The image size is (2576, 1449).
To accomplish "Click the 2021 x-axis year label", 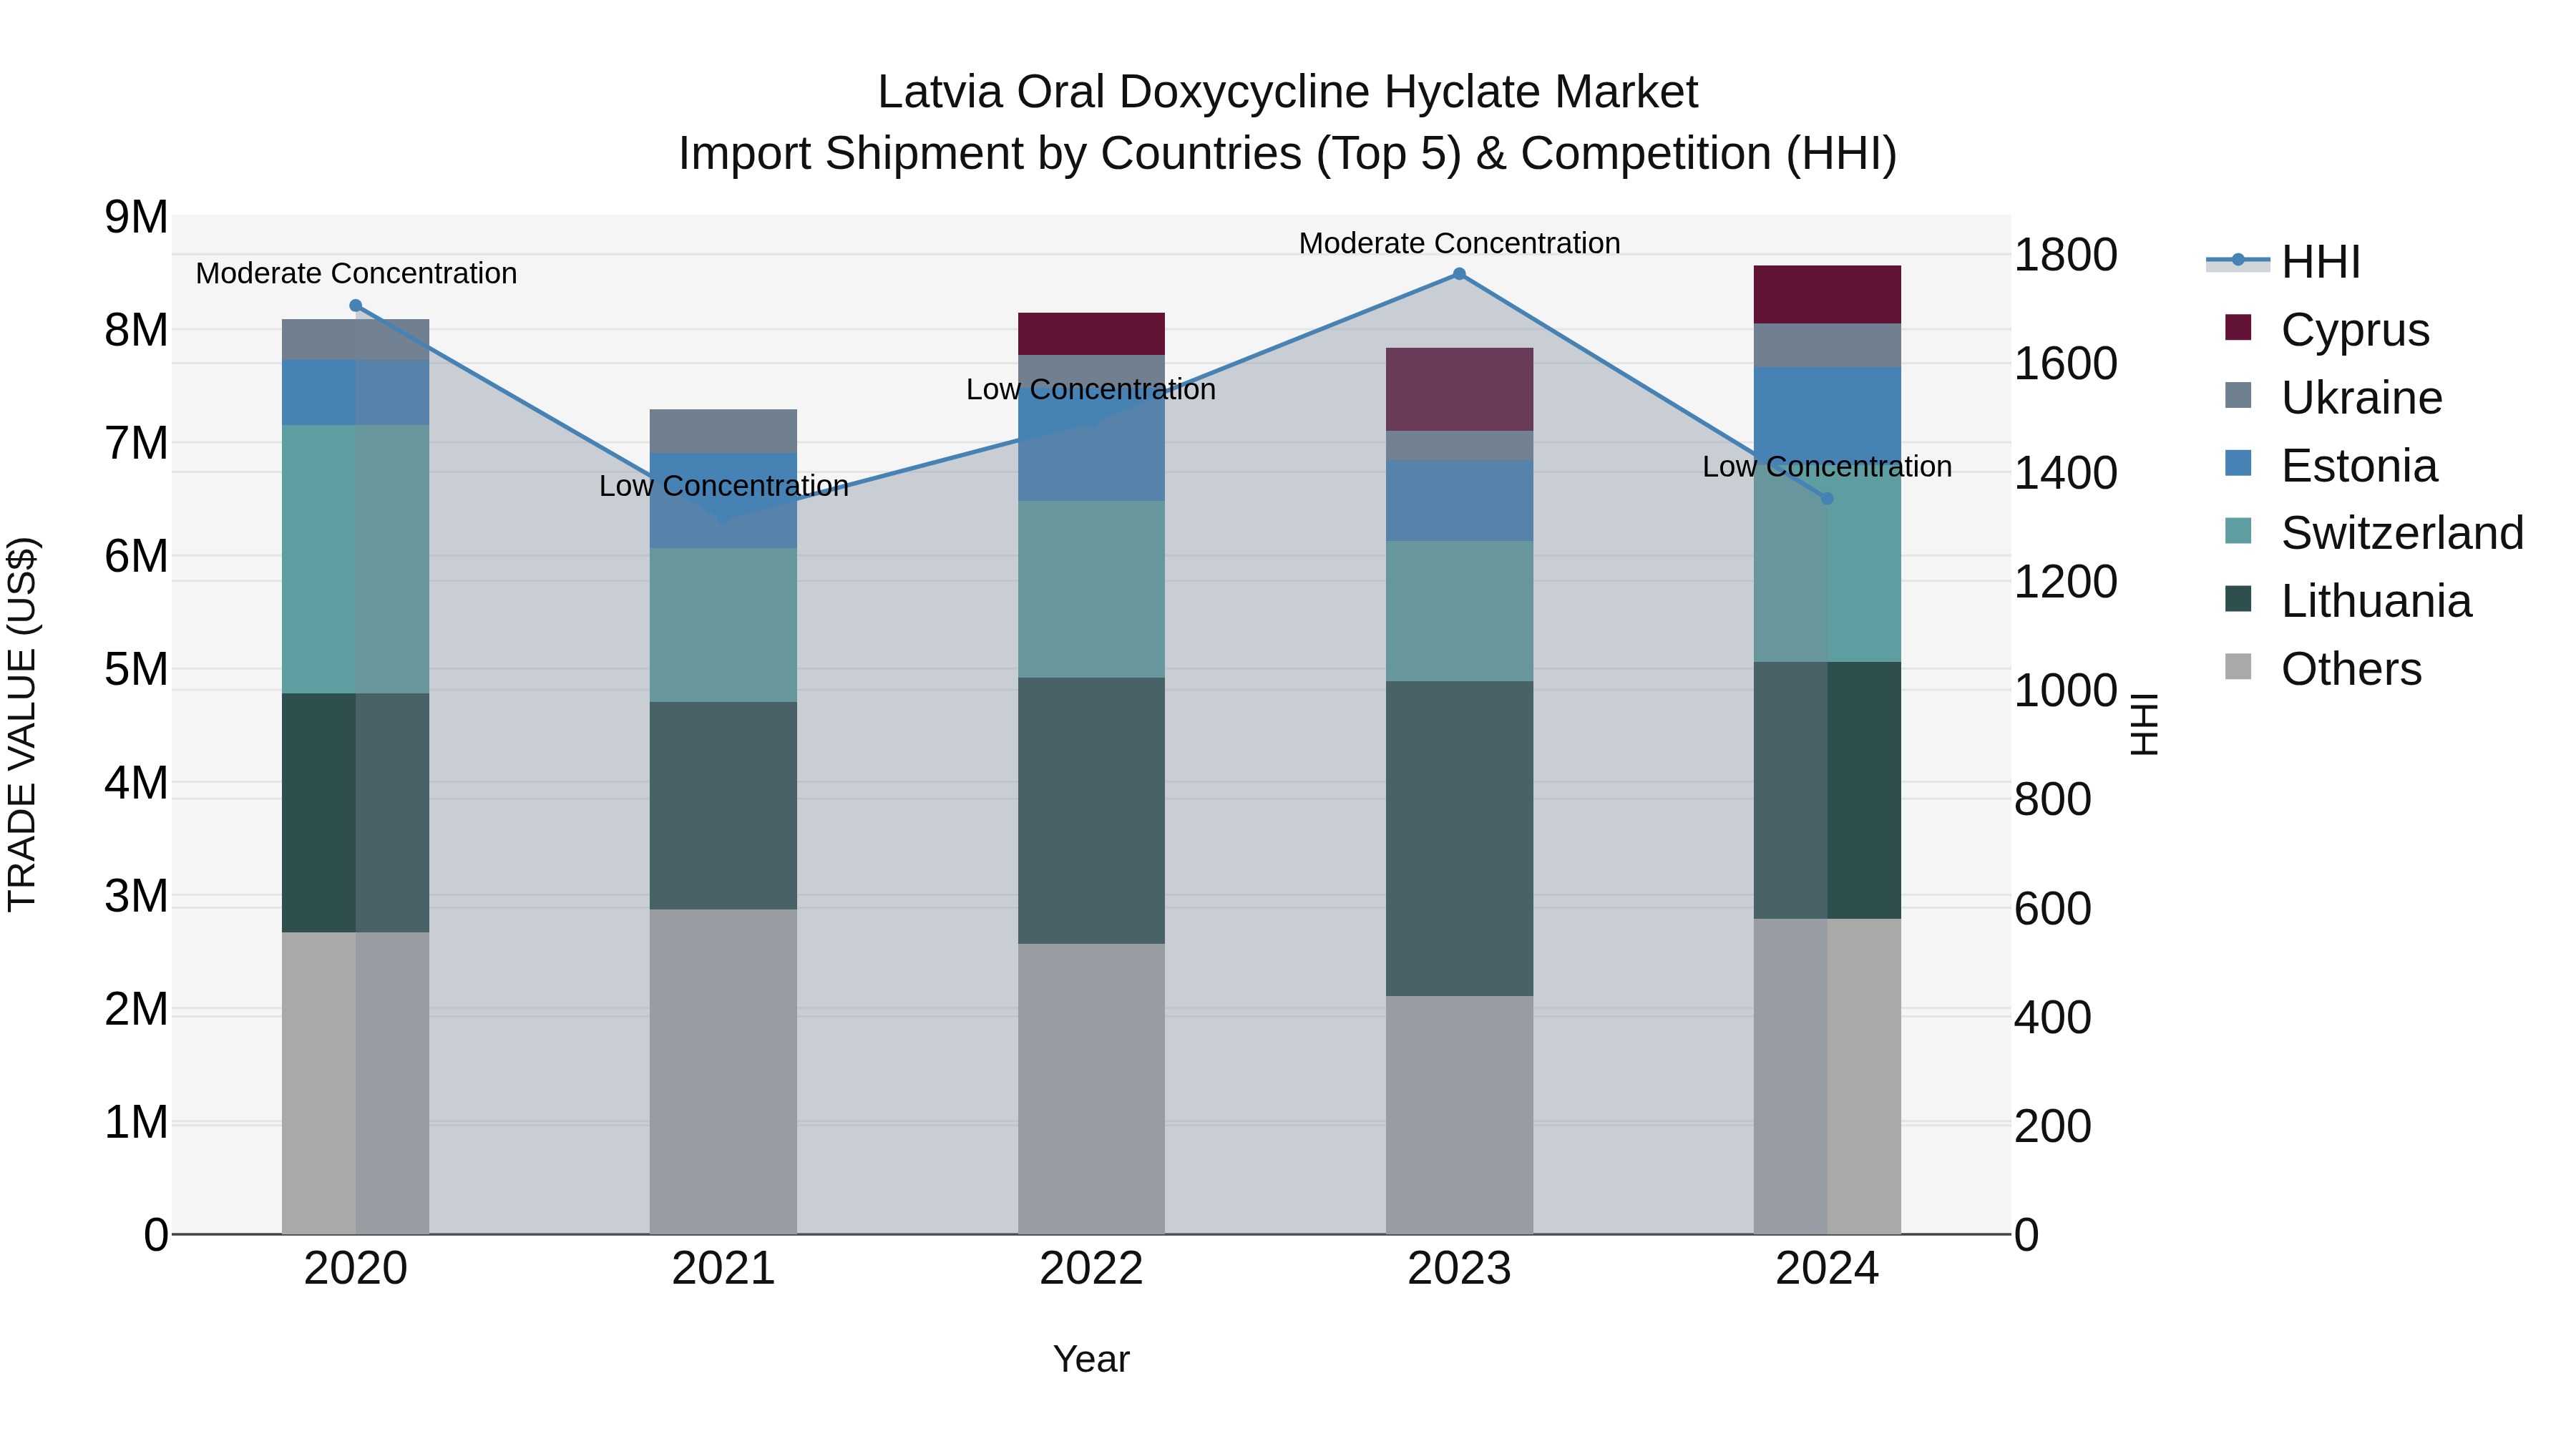I will (x=723, y=1269).
